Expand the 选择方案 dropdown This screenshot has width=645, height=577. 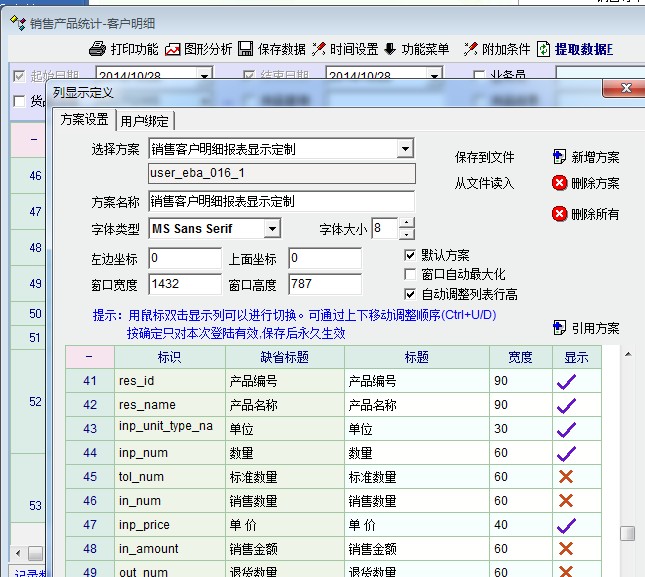click(x=405, y=149)
